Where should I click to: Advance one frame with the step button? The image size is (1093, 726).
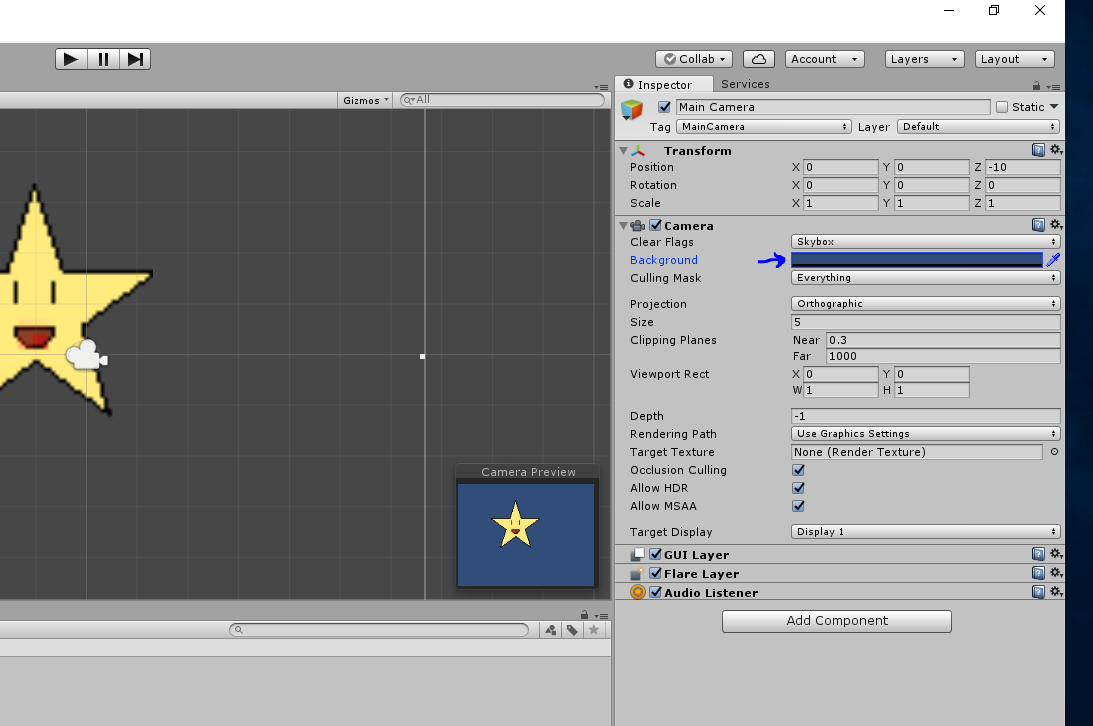click(135, 59)
